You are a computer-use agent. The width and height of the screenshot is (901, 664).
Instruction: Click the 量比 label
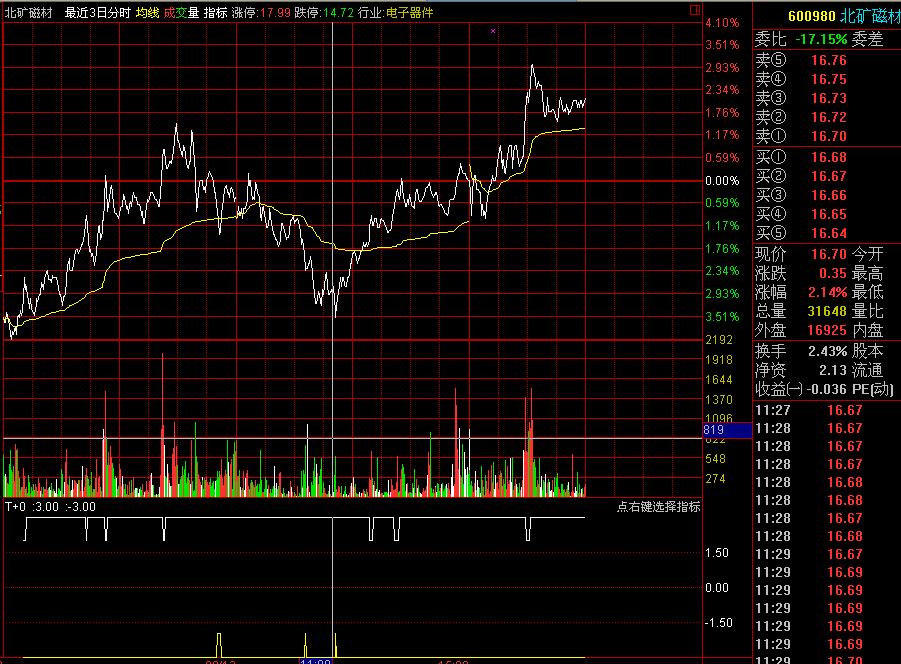(867, 311)
